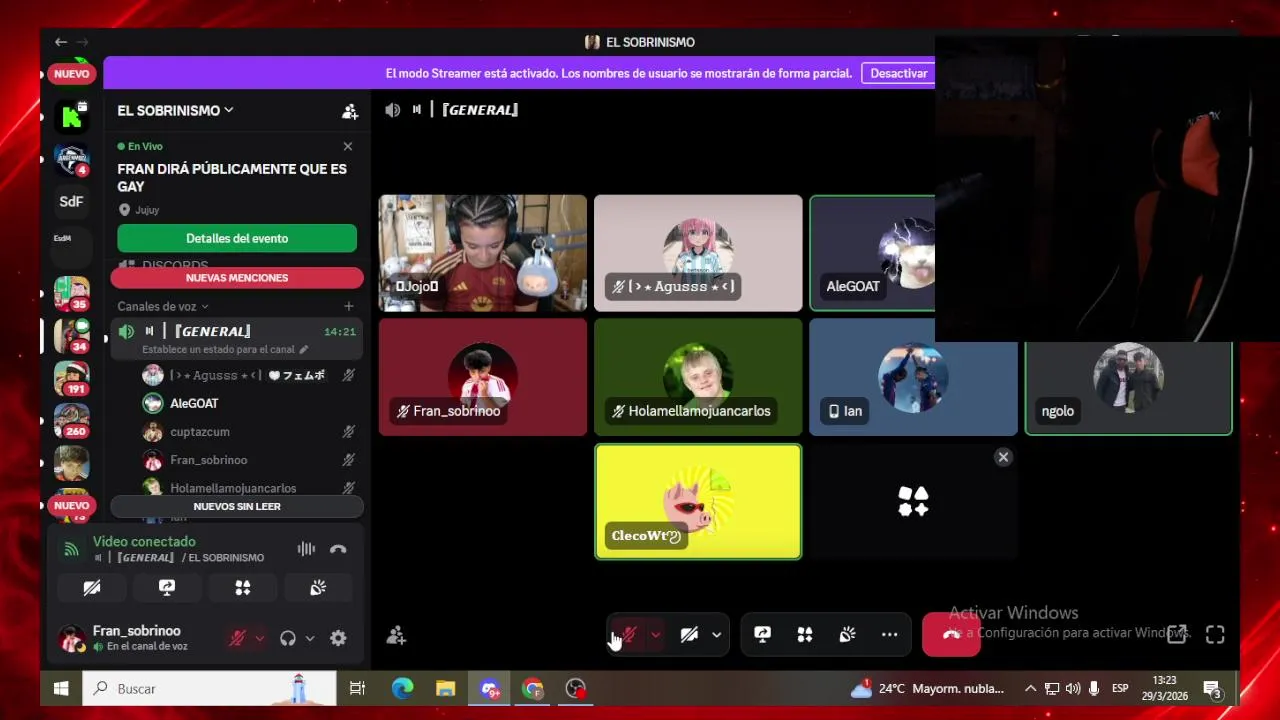Open the system volume icon in tray
The height and width of the screenshot is (720, 1280).
tap(1073, 688)
